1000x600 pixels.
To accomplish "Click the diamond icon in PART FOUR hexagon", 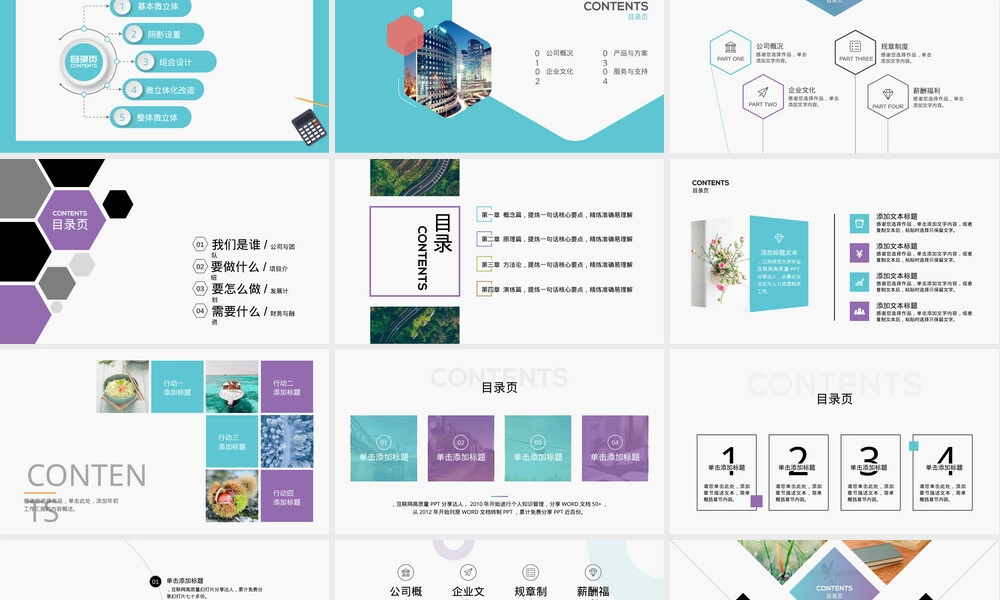I will click(888, 95).
